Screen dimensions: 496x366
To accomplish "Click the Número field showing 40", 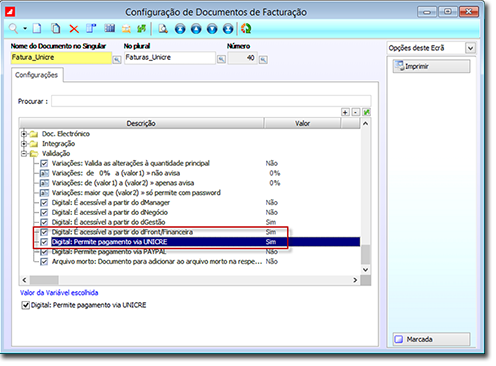I will [242, 58].
